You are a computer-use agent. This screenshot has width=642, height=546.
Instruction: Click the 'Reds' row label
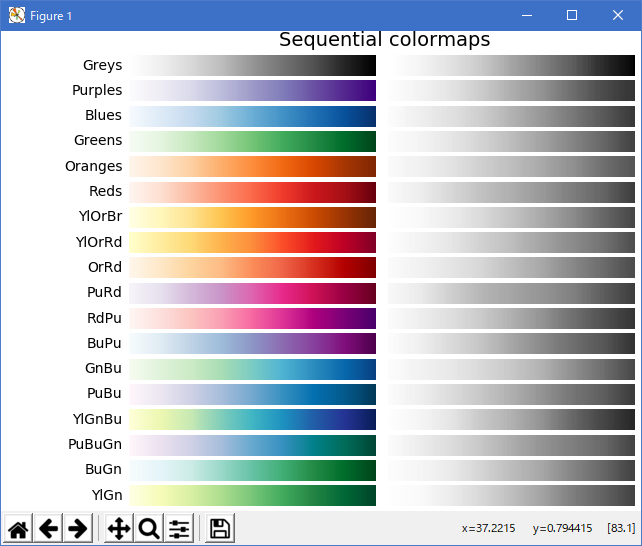pos(106,191)
